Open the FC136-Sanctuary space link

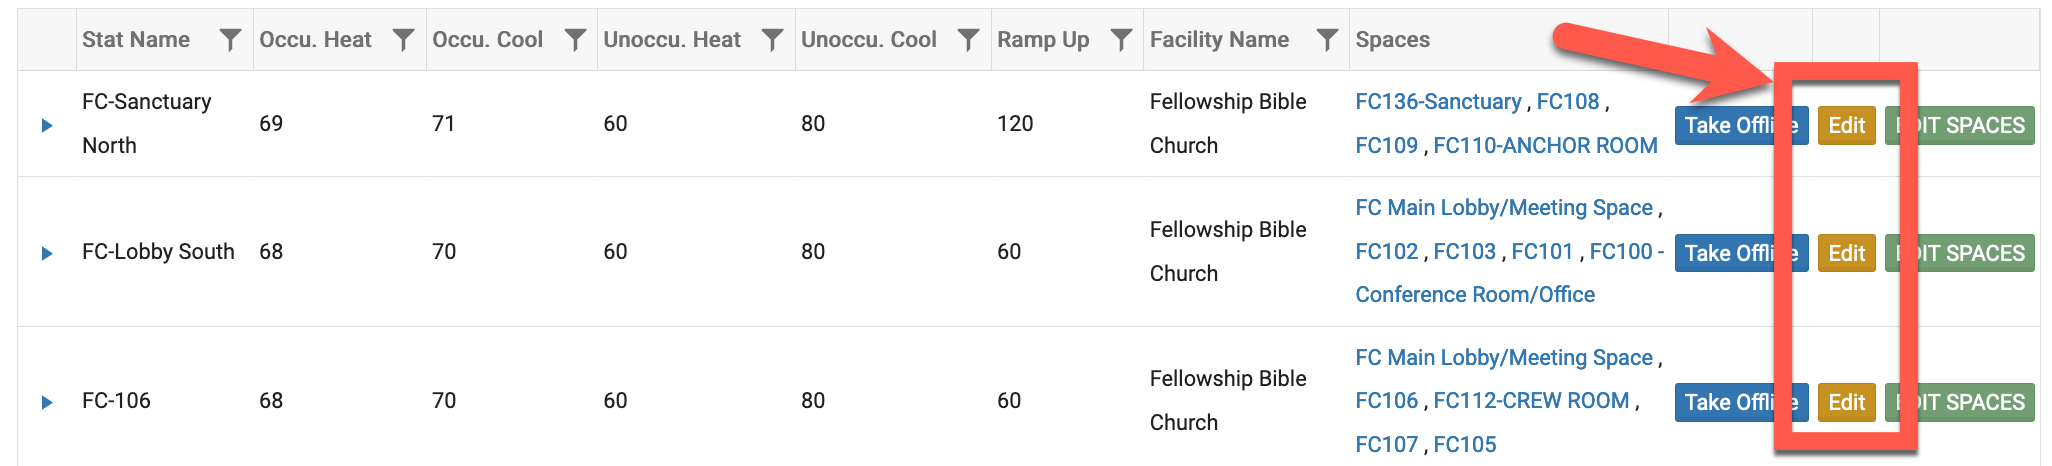1438,102
